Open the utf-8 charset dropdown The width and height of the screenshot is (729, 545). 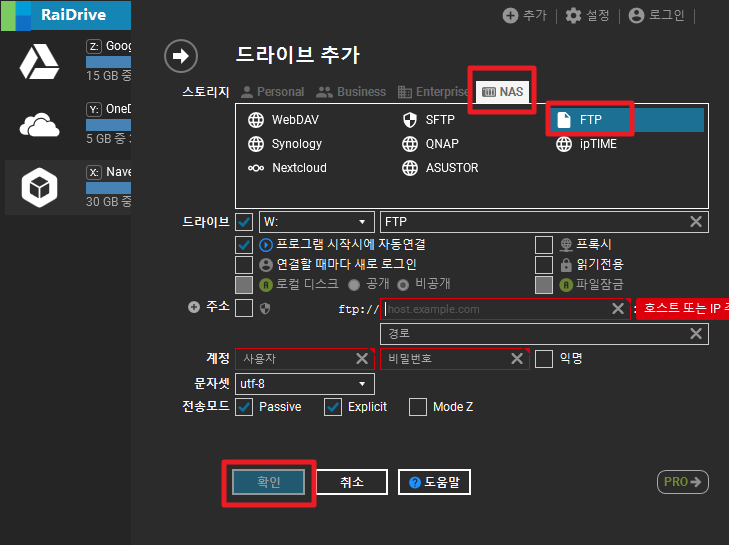[x=305, y=384]
